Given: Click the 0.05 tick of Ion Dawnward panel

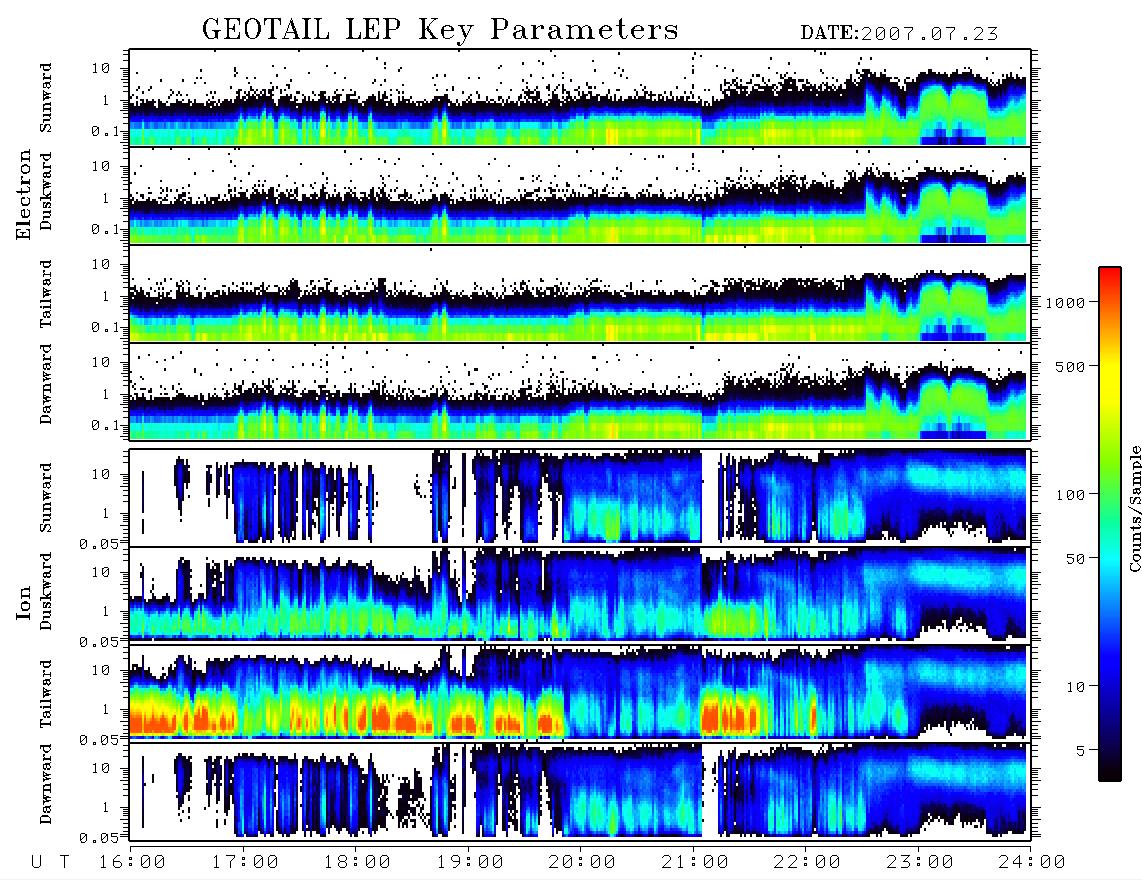Looking at the screenshot, I should (x=99, y=838).
